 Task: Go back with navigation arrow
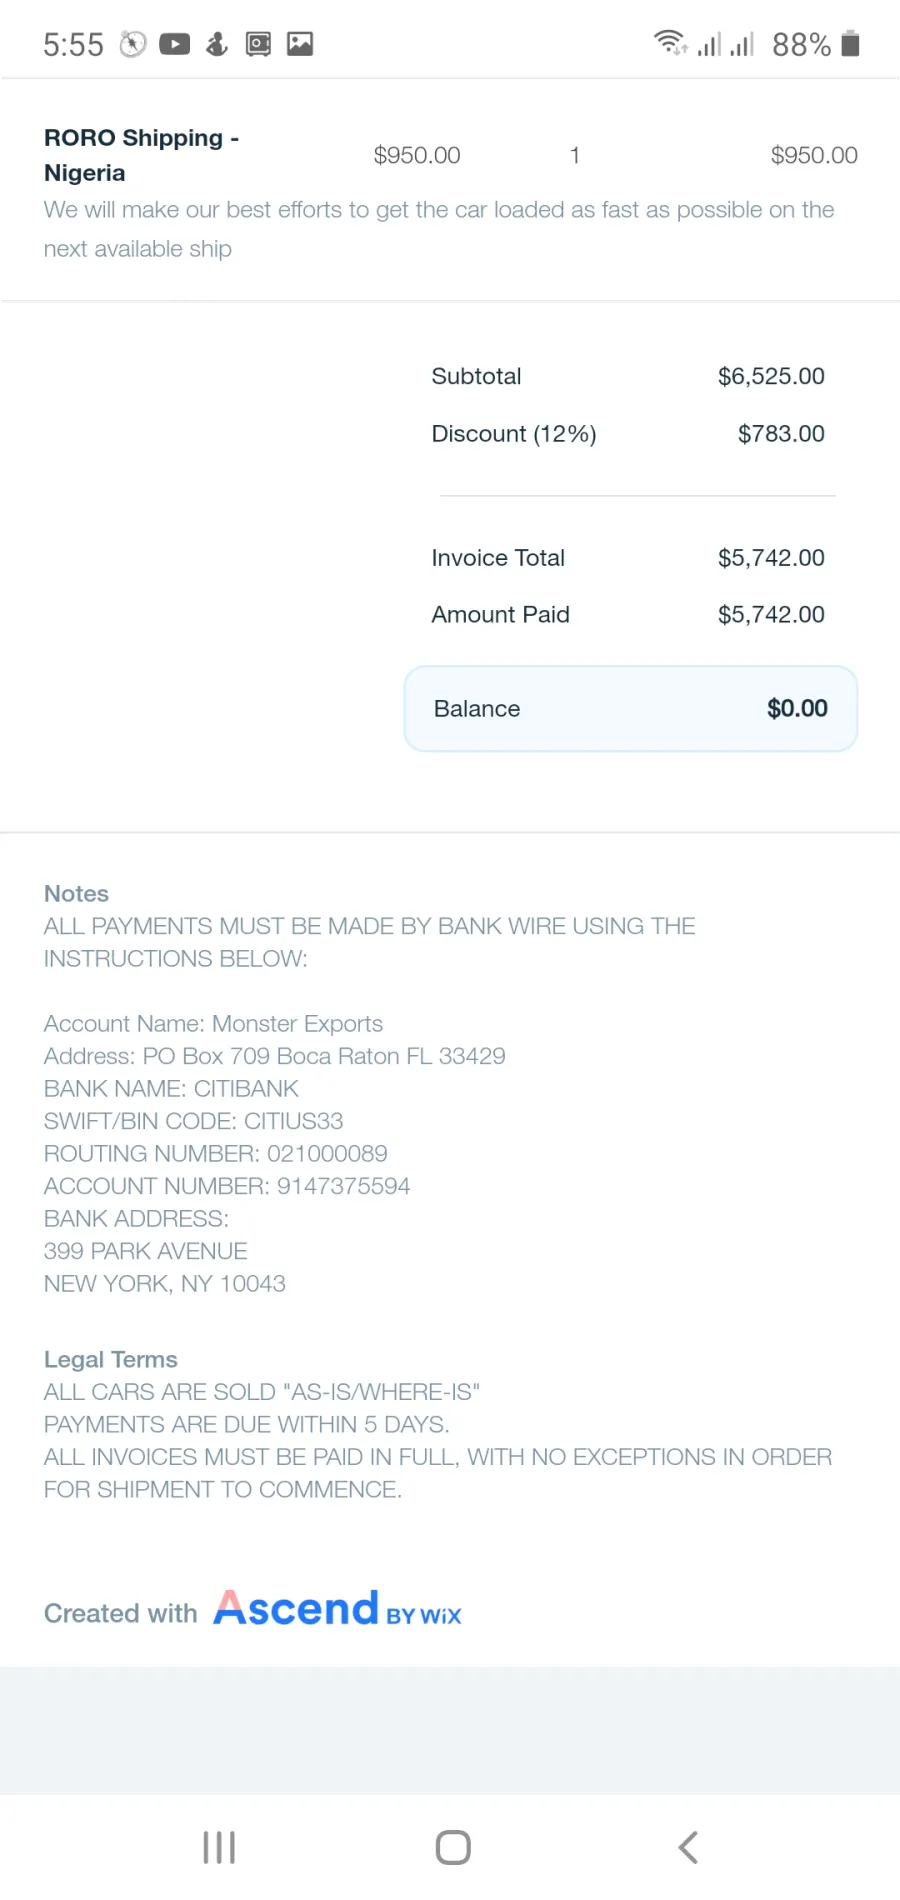688,1847
